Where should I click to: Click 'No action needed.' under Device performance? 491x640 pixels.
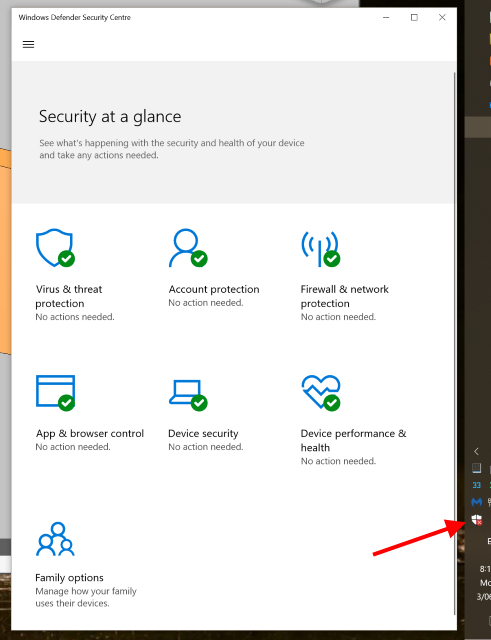(x=338, y=461)
